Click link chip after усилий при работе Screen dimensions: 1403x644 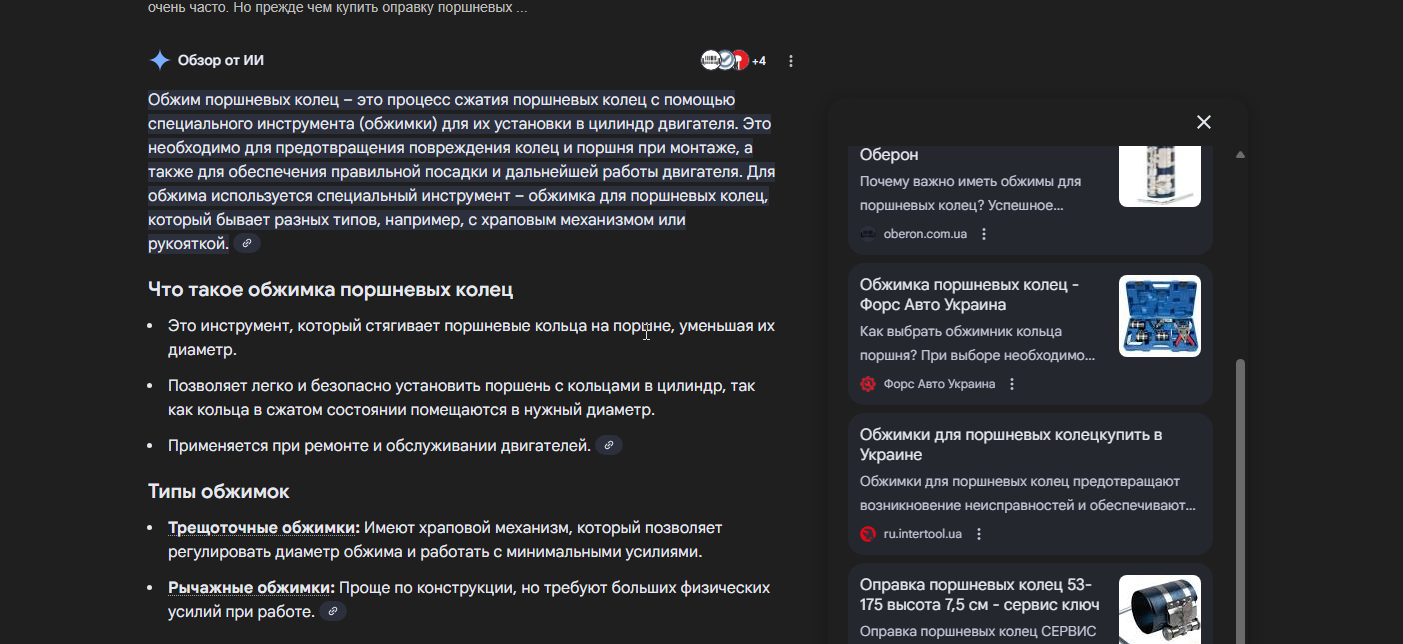333,611
